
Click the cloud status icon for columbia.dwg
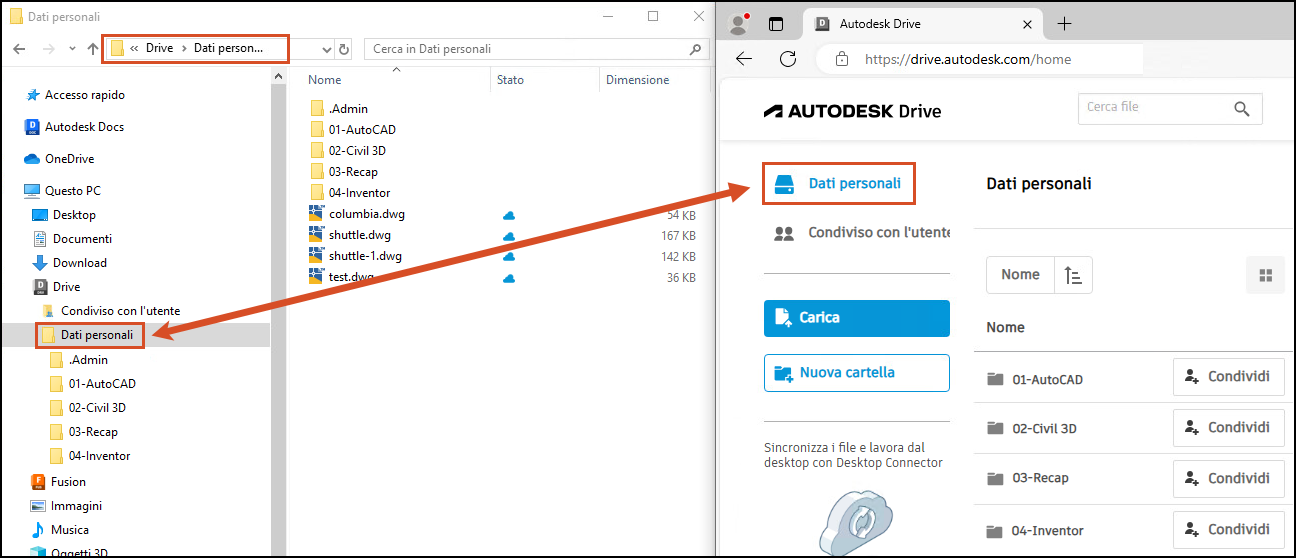(509, 215)
